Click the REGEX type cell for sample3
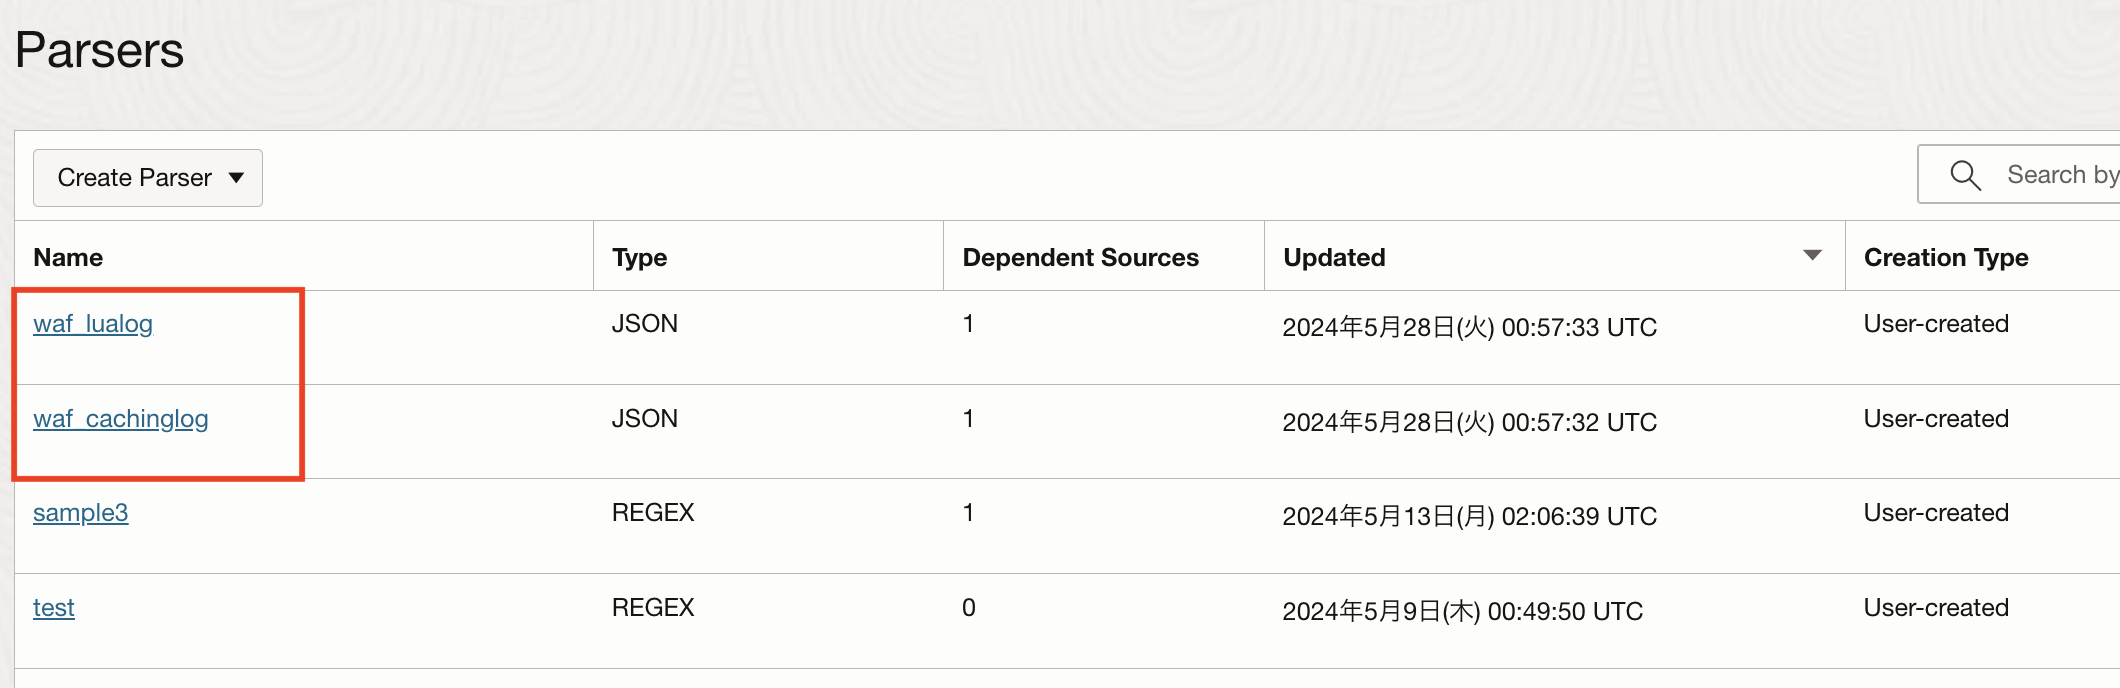This screenshot has height=688, width=2120. click(x=652, y=513)
